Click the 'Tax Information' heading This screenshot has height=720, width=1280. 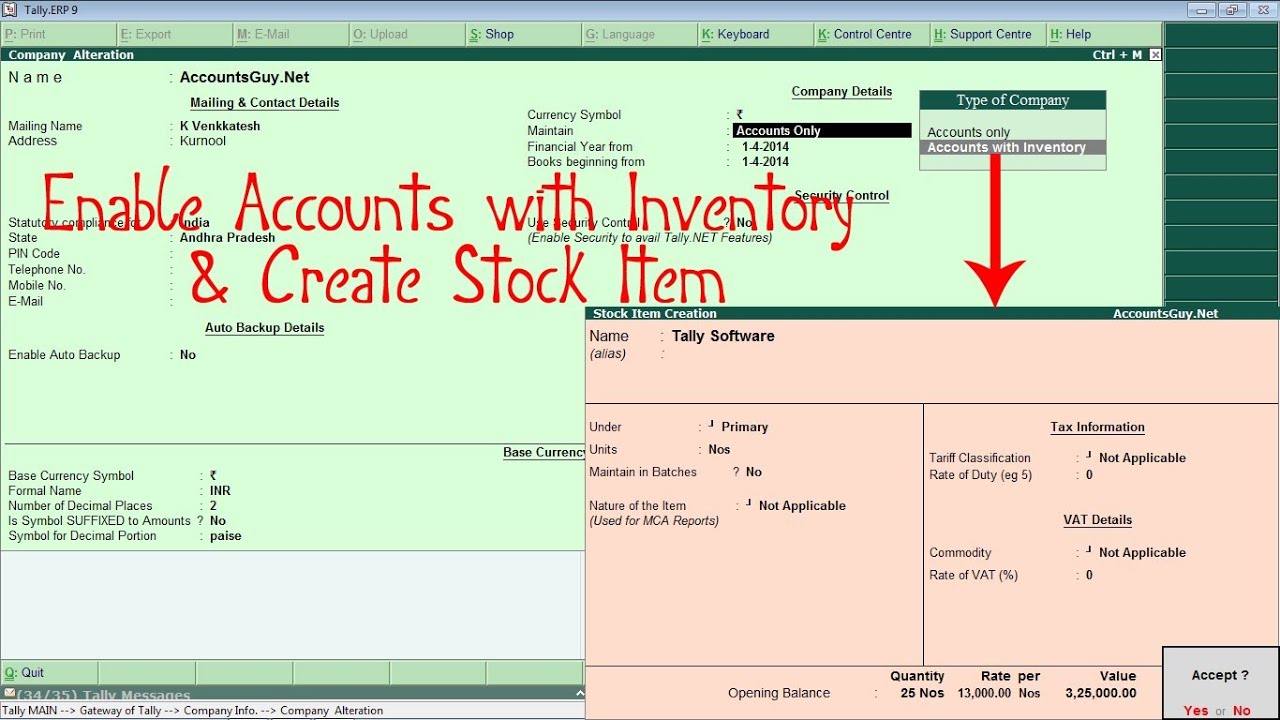pyautogui.click(x=1097, y=427)
